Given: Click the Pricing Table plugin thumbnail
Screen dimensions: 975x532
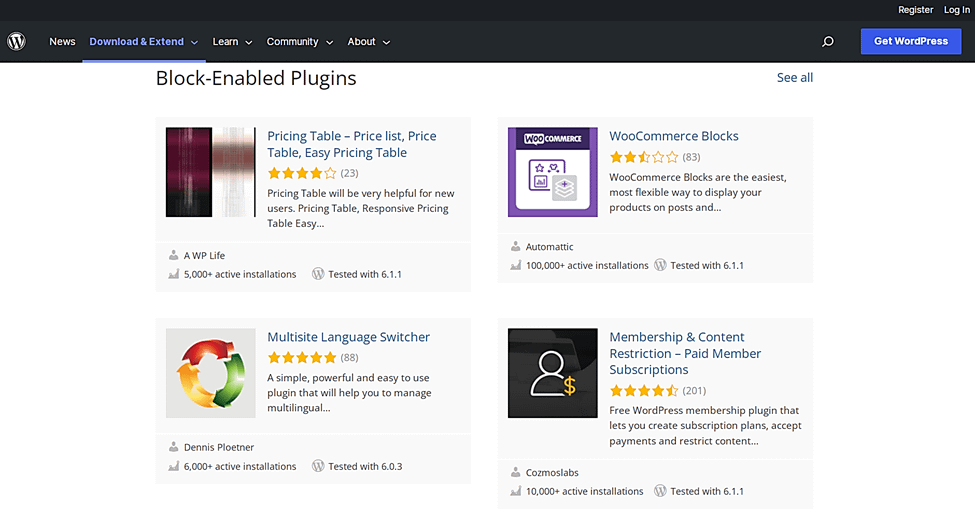Looking at the screenshot, I should (x=210, y=172).
